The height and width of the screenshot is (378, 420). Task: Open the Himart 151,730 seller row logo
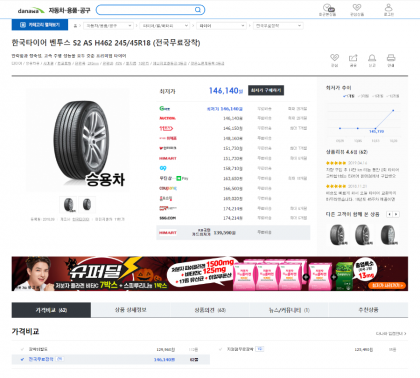click(168, 158)
